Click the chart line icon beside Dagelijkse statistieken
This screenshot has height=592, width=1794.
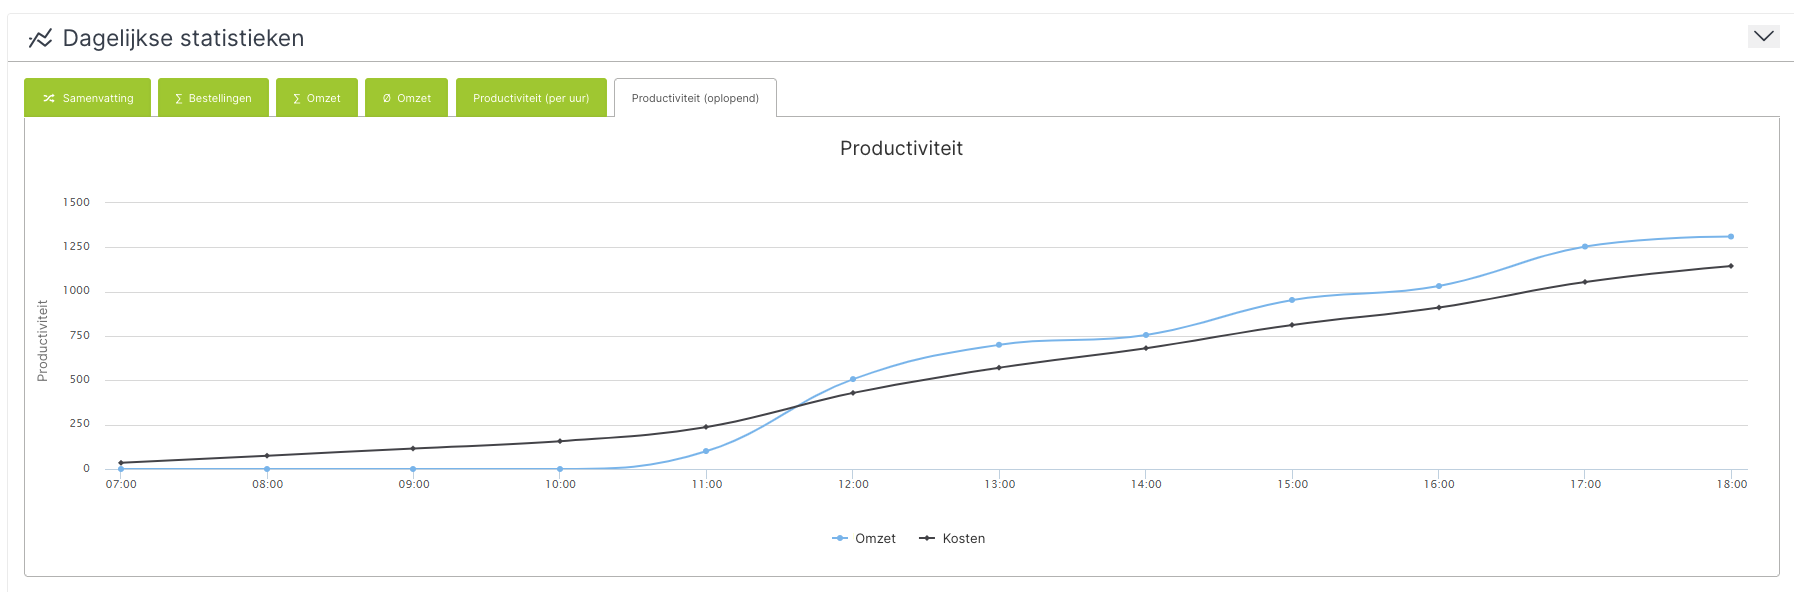pos(40,38)
